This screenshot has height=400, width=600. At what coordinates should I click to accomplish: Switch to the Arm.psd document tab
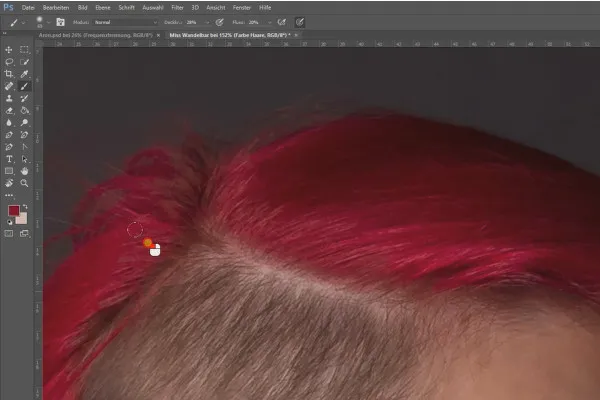pyautogui.click(x=96, y=35)
